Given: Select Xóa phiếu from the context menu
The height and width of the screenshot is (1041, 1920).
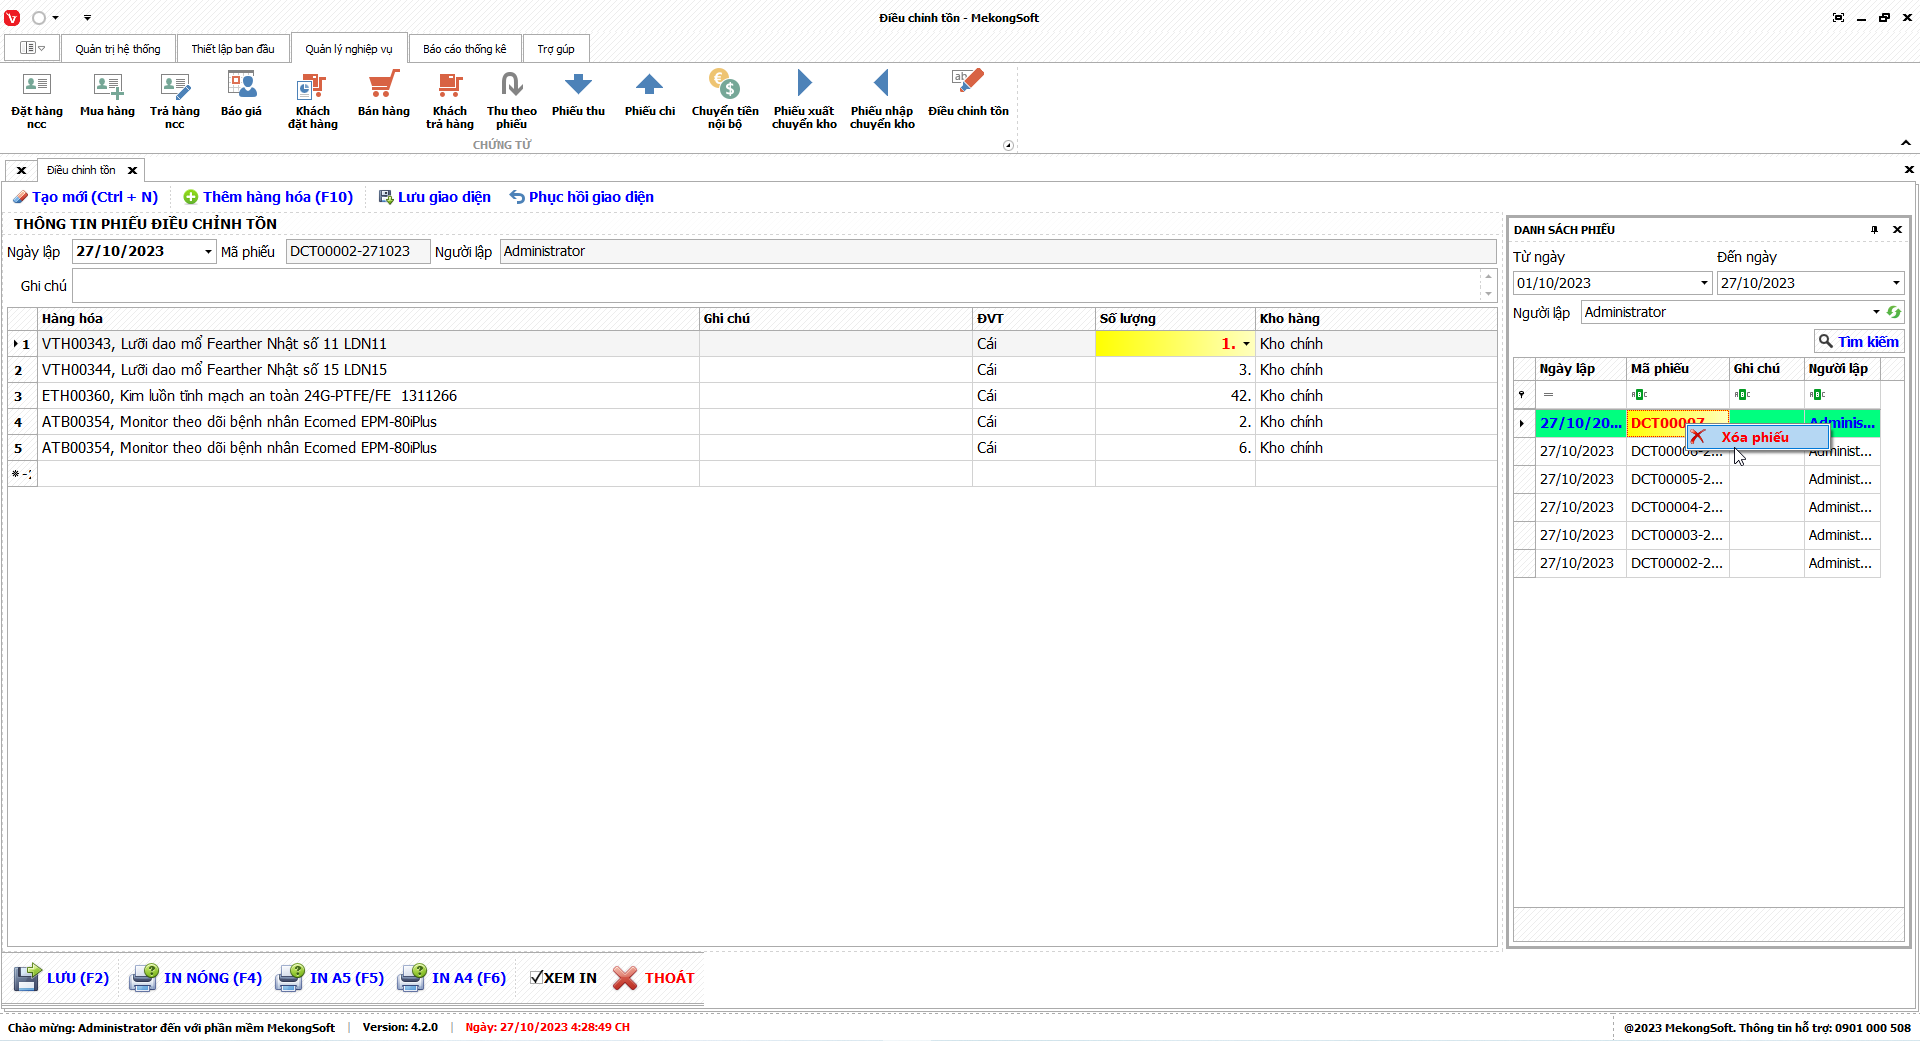Looking at the screenshot, I should pyautogui.click(x=1754, y=437).
